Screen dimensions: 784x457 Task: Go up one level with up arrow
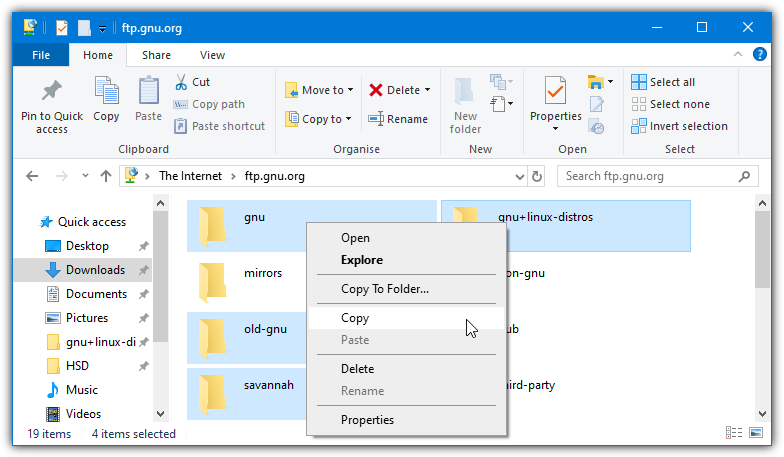tap(106, 176)
